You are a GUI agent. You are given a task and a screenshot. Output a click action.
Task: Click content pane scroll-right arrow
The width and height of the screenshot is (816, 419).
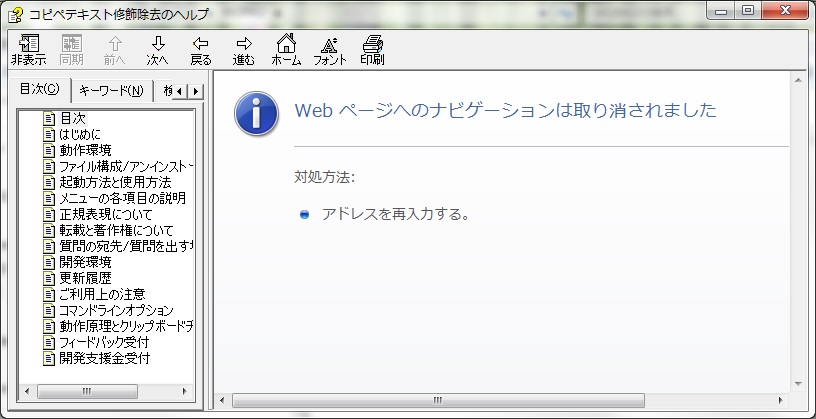point(781,400)
